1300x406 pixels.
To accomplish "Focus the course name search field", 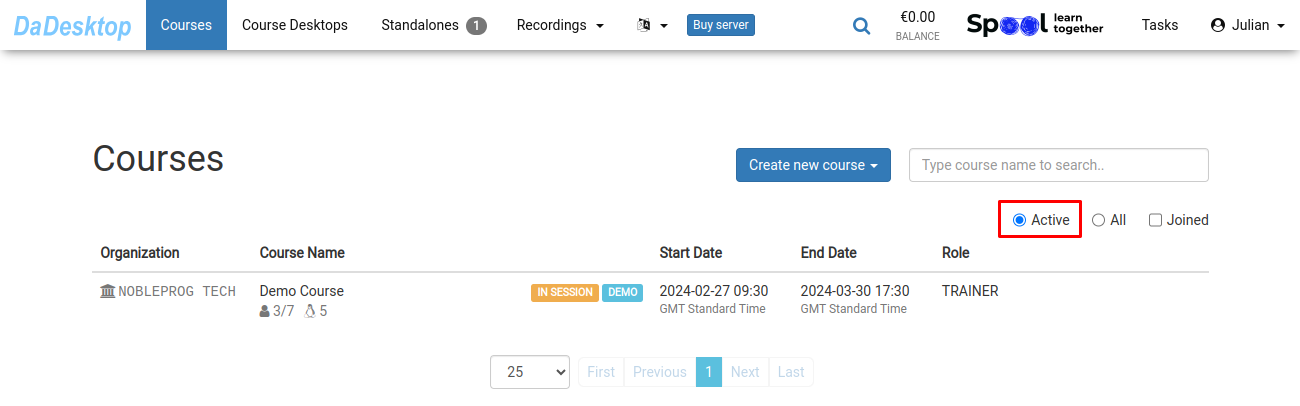I will pos(1059,165).
